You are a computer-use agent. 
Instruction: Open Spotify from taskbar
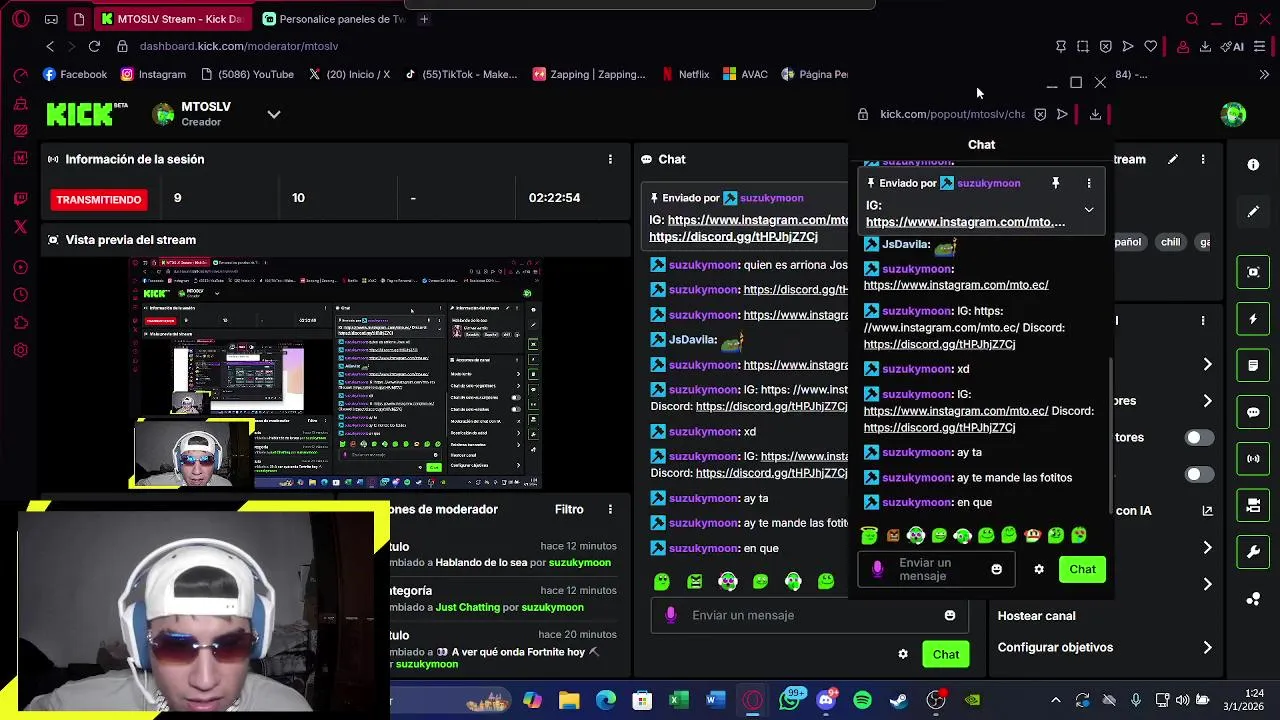coord(863,700)
